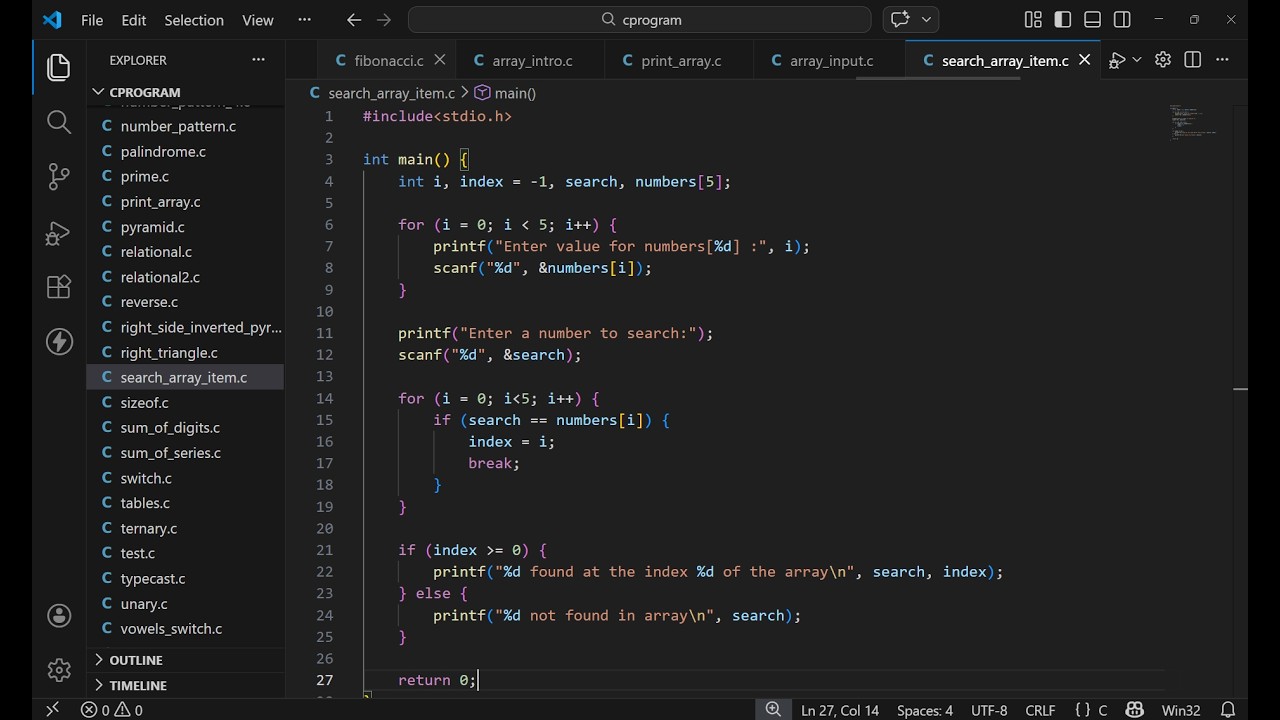Go forward using the right arrow

384,20
